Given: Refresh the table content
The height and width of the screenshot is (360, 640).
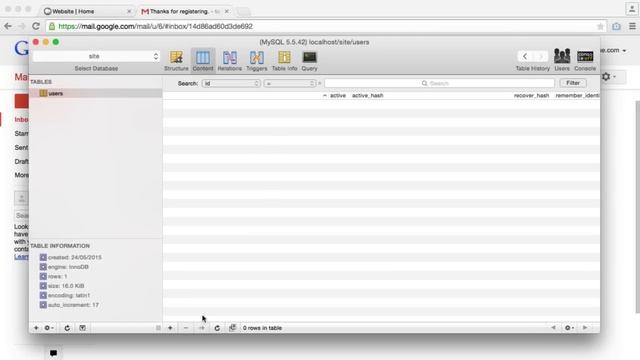Looking at the screenshot, I should click(217, 328).
